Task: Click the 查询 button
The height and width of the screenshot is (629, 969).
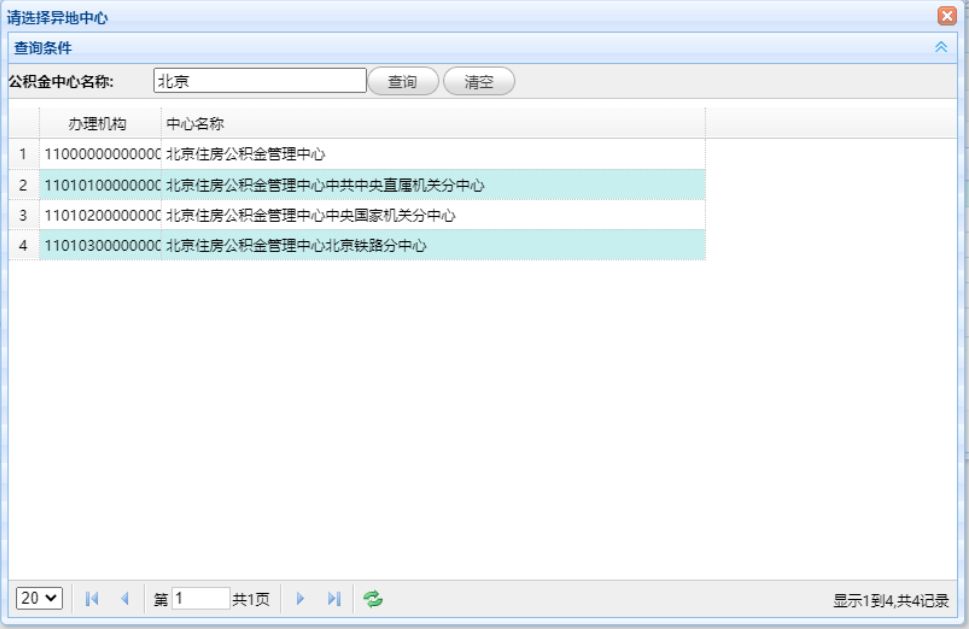Action: coord(403,81)
